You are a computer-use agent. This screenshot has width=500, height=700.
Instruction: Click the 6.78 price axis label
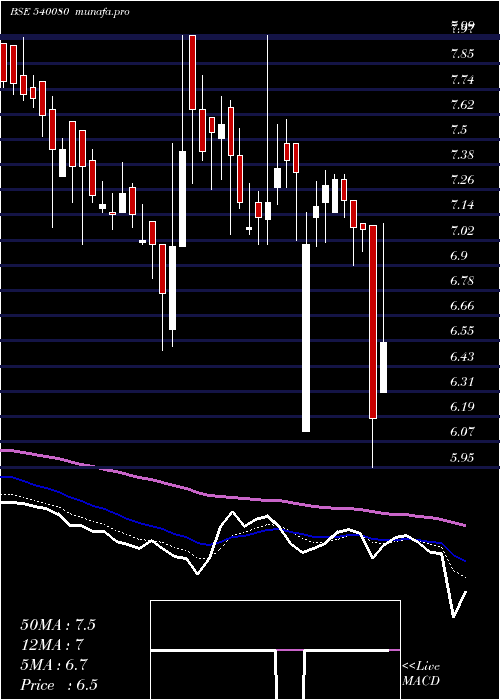(x=462, y=281)
